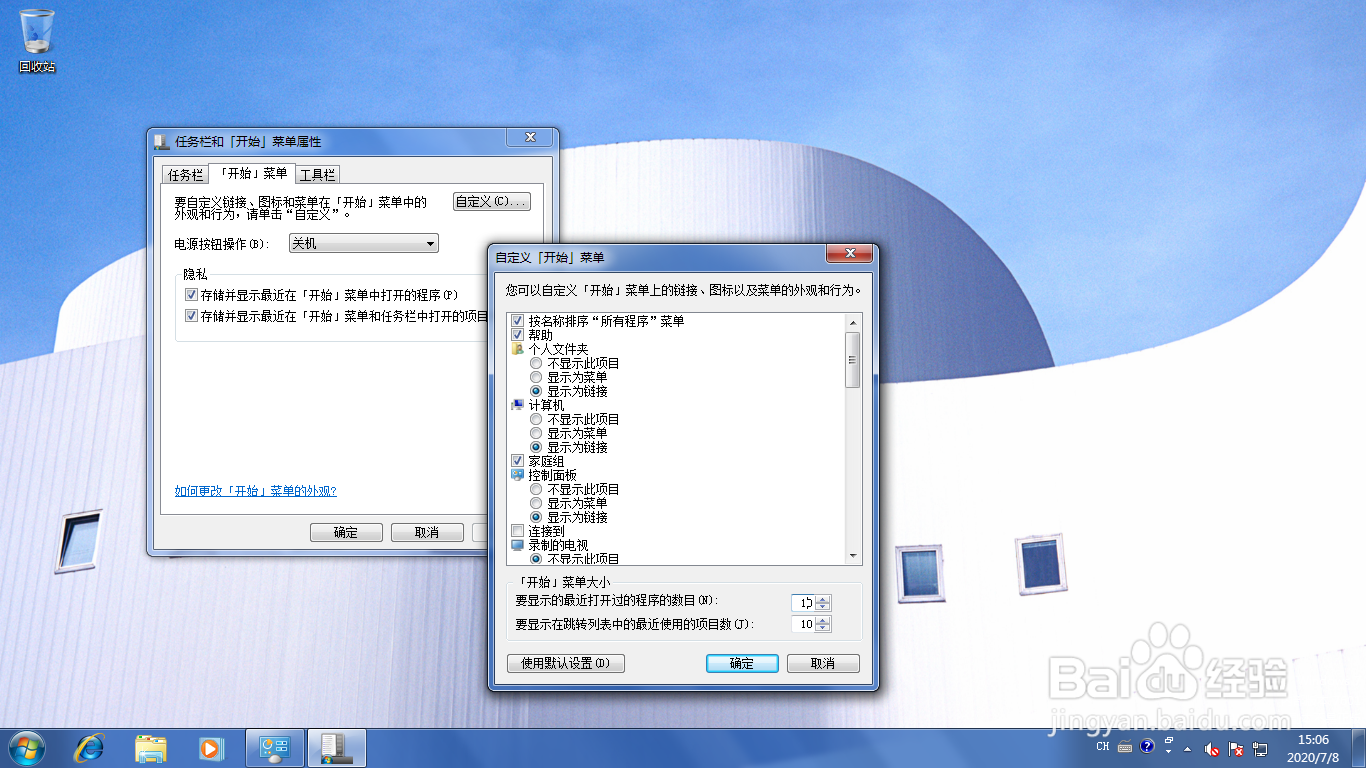Click the title bar icon of 任务栏 properties window
The height and width of the screenshot is (768, 1366).
[x=163, y=142]
